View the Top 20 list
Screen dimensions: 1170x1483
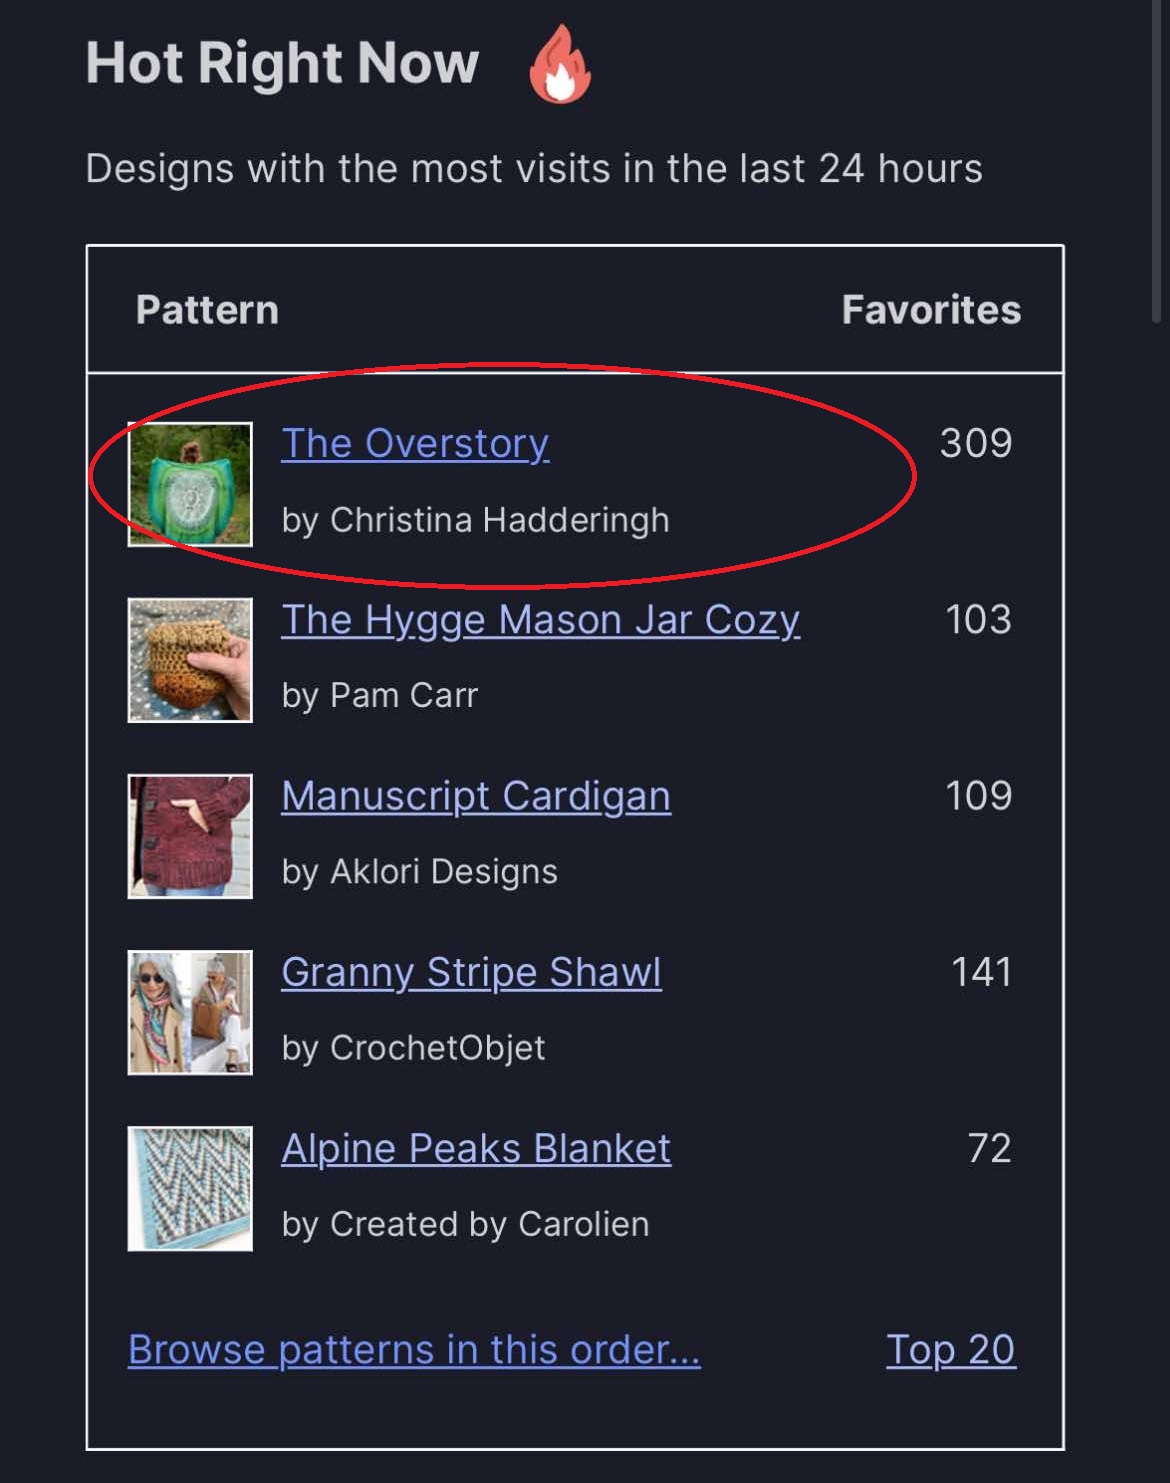pyautogui.click(x=950, y=1350)
